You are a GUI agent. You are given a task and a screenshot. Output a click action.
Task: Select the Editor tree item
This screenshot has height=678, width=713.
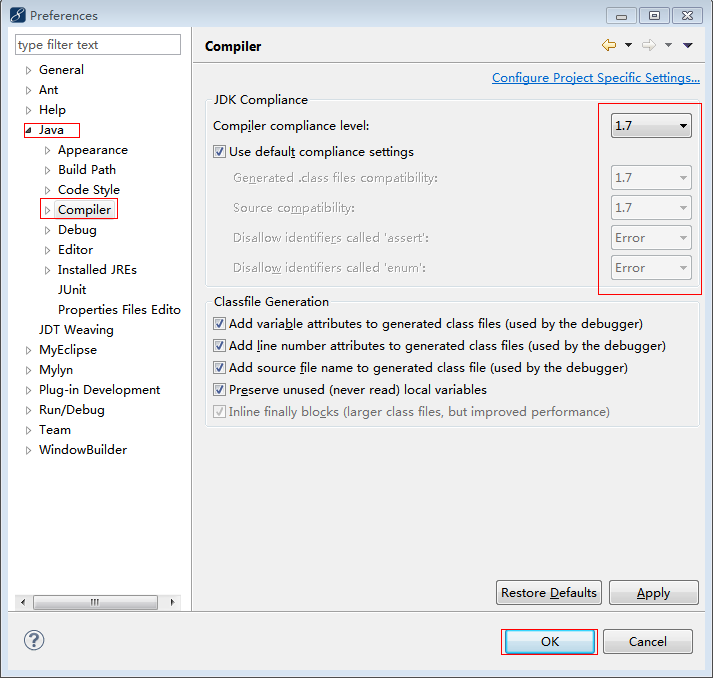coord(75,250)
